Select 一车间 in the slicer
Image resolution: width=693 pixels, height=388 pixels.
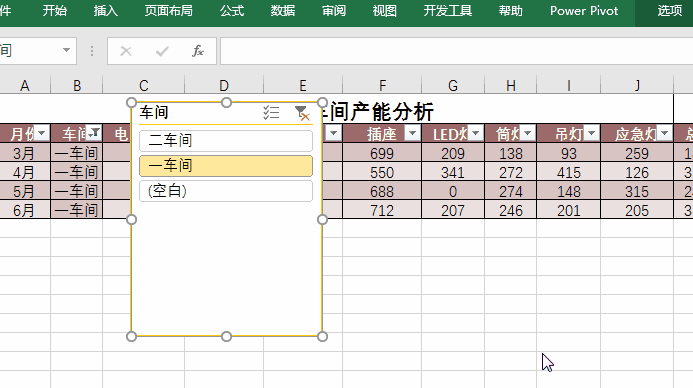[226, 166]
